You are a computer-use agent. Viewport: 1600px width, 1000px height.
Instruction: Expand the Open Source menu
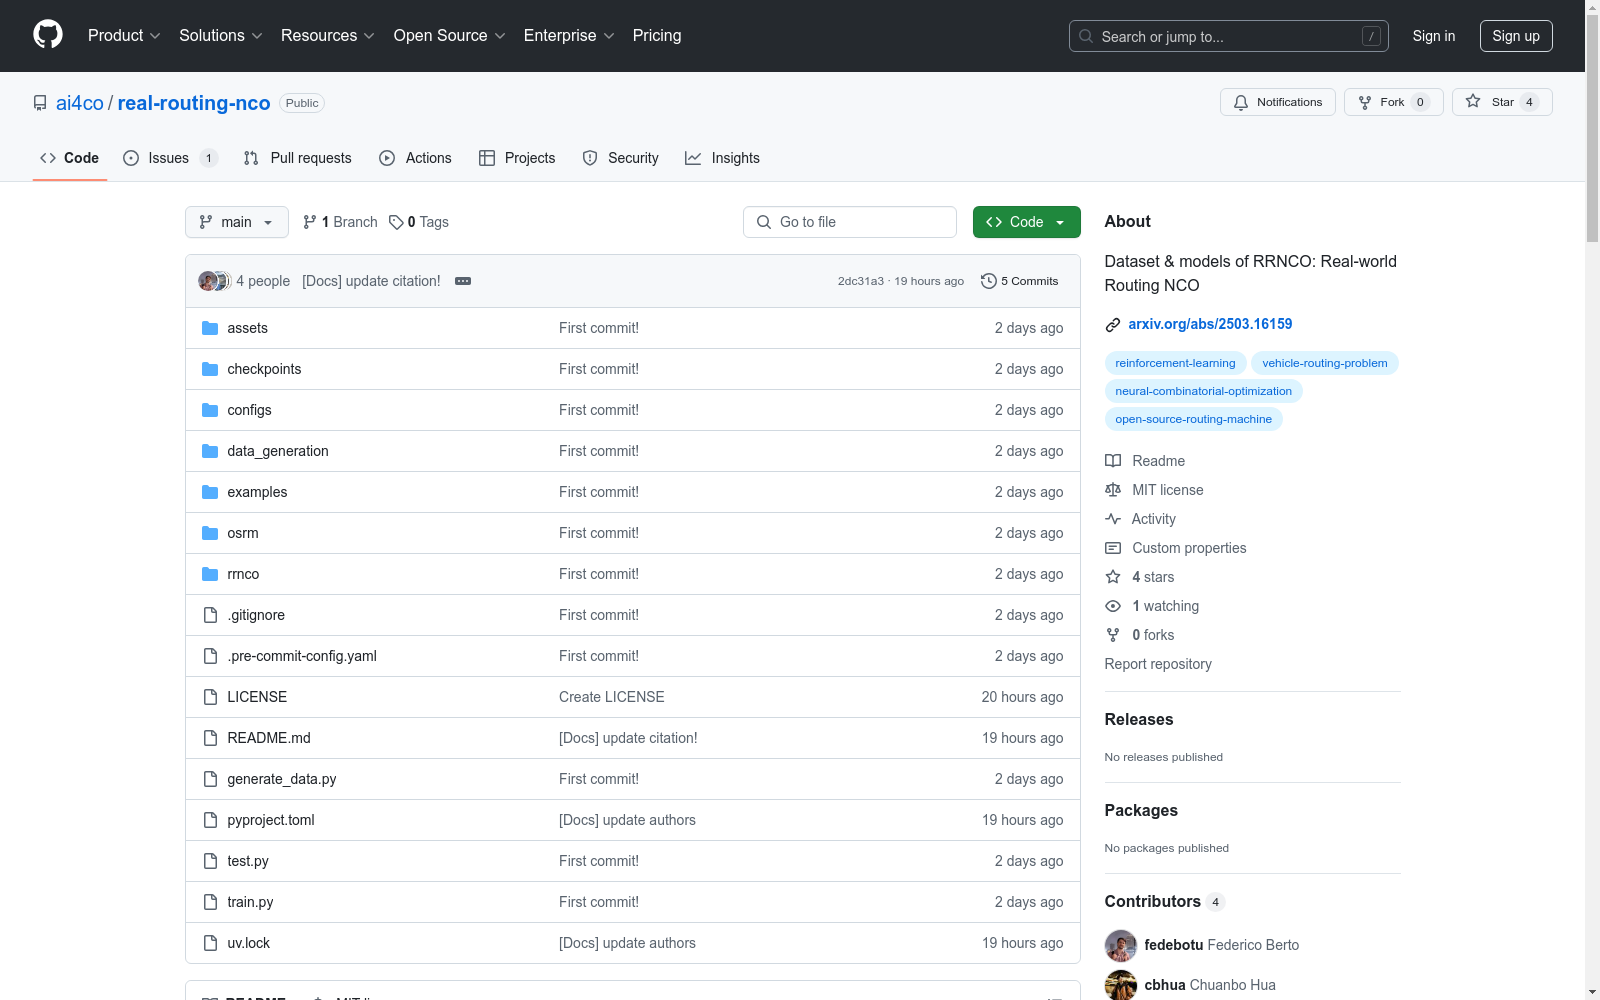click(x=450, y=35)
